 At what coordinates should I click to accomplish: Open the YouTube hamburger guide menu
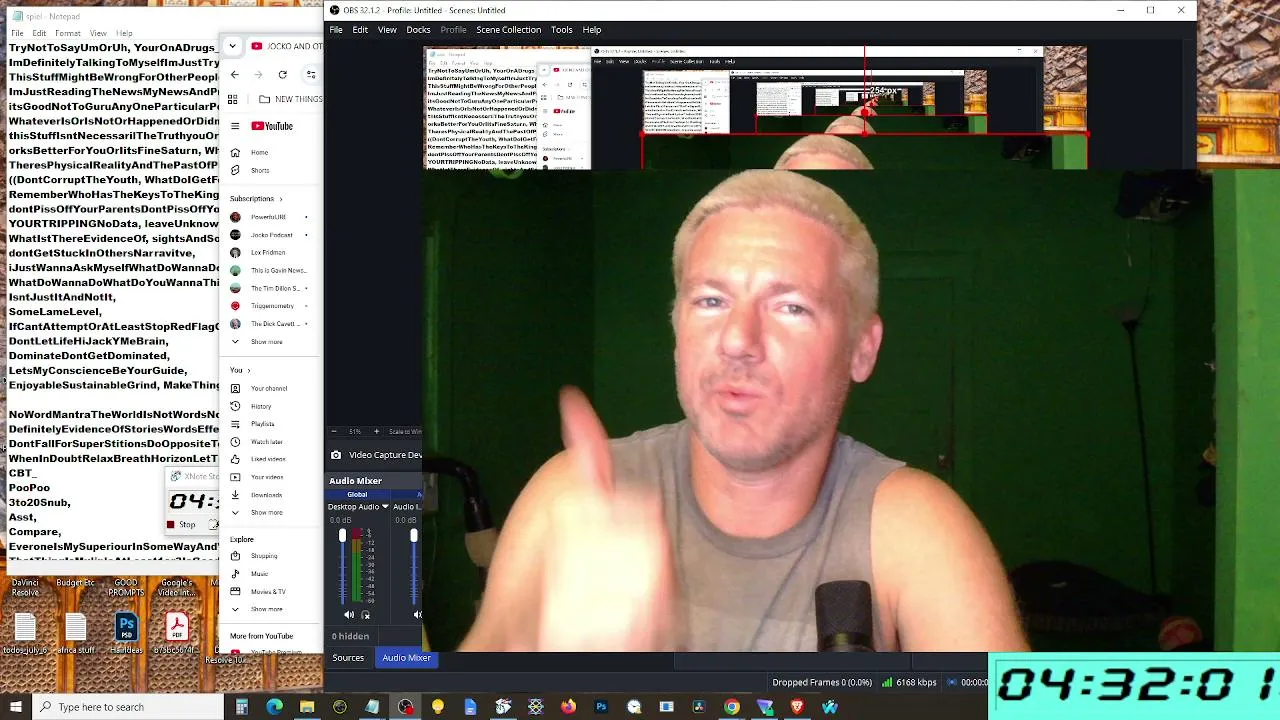(235, 126)
